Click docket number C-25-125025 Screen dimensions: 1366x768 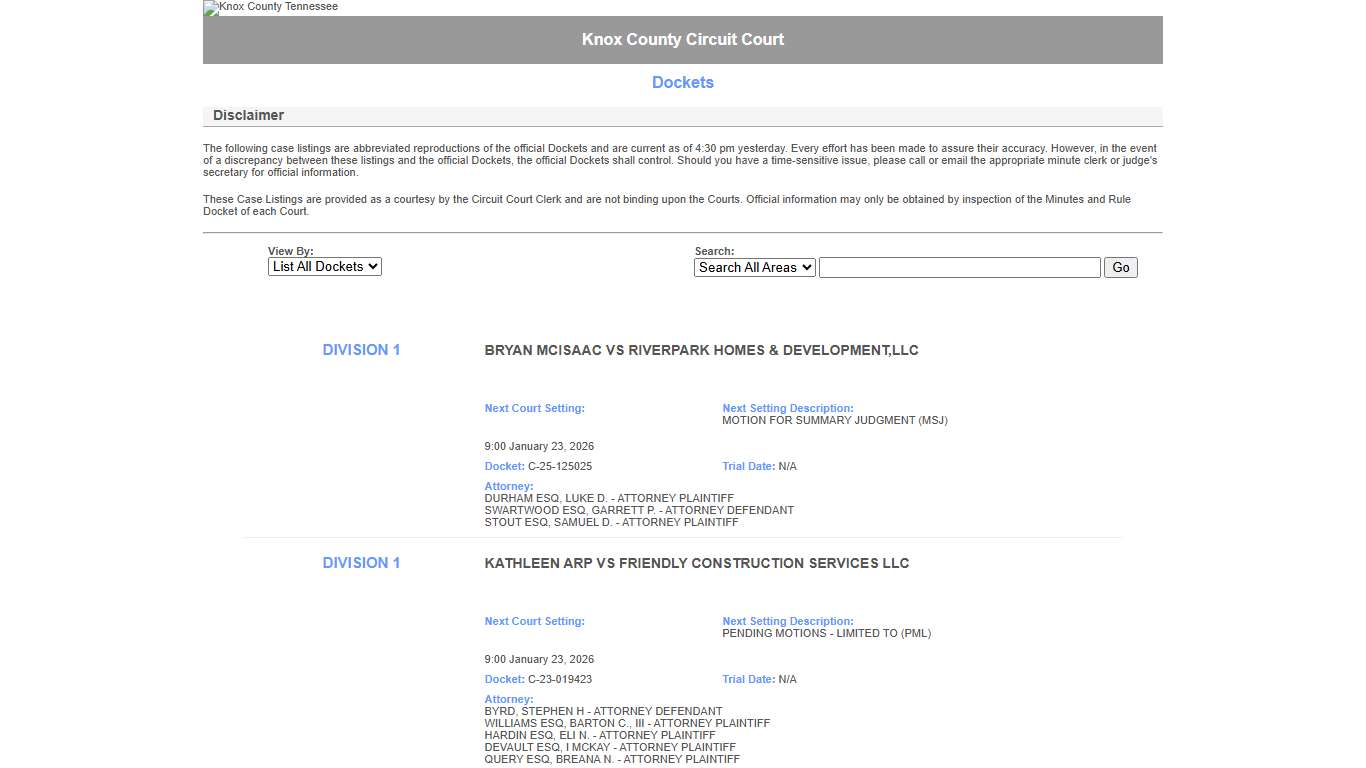coord(560,466)
